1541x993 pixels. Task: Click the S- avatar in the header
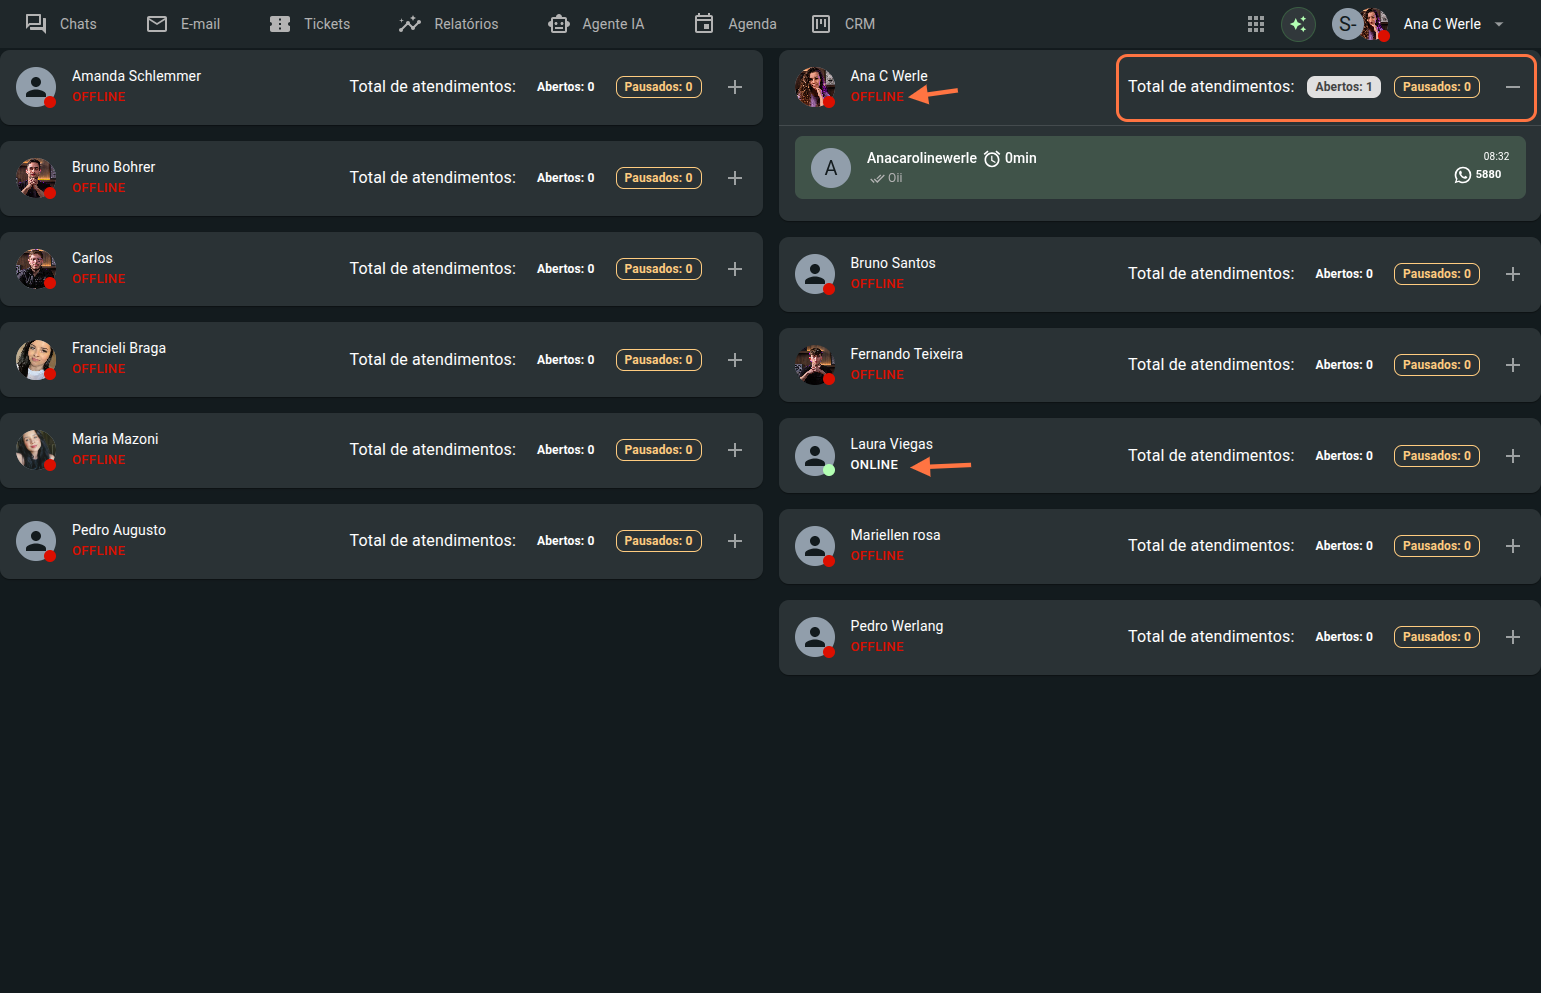coord(1346,24)
